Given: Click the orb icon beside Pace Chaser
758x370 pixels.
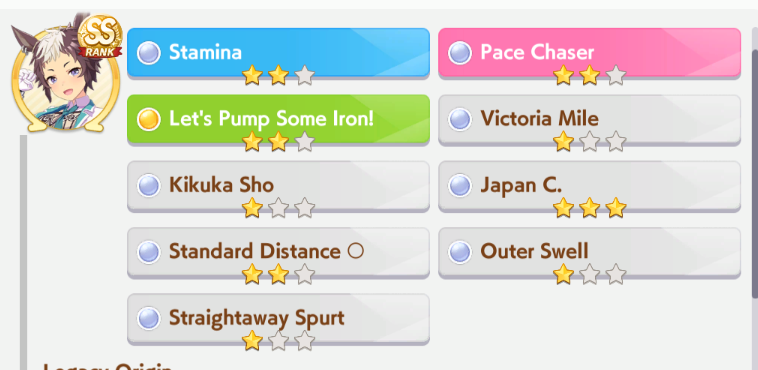Looking at the screenshot, I should pos(460,52).
